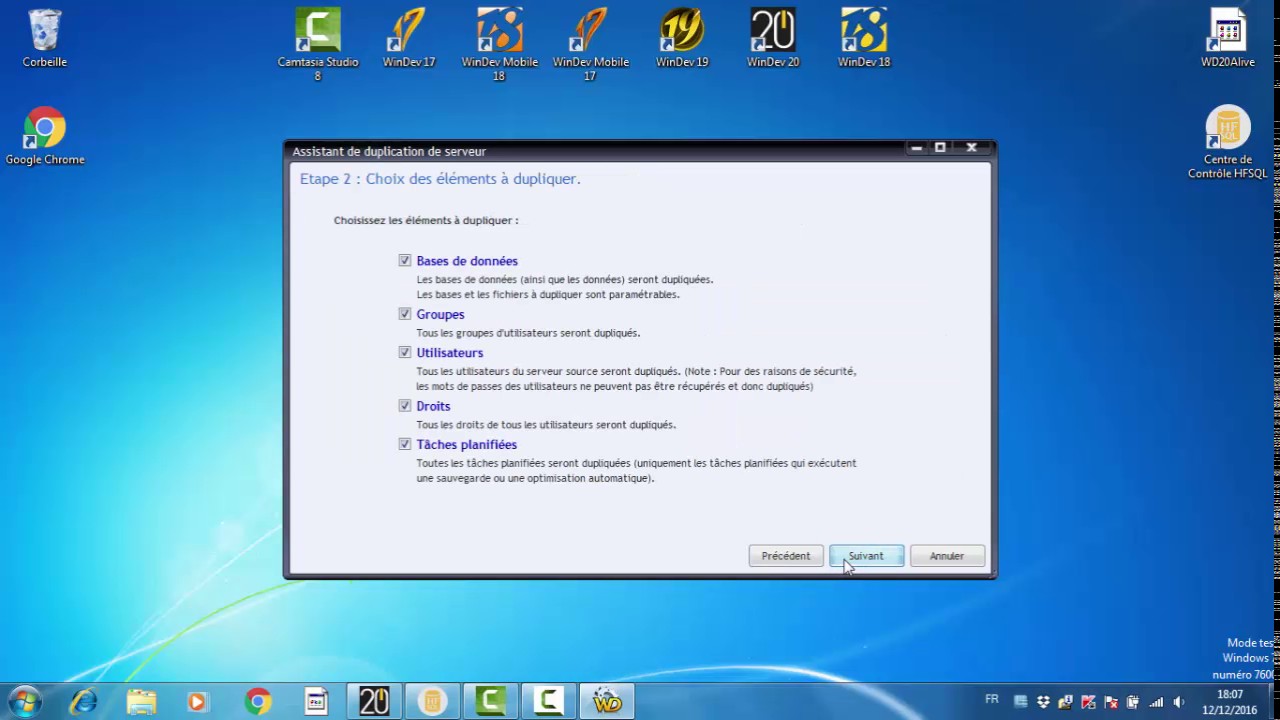Screen dimensions: 1280x720
Task: Select the WinDev 20 desktop shortcut
Action: coord(773,38)
